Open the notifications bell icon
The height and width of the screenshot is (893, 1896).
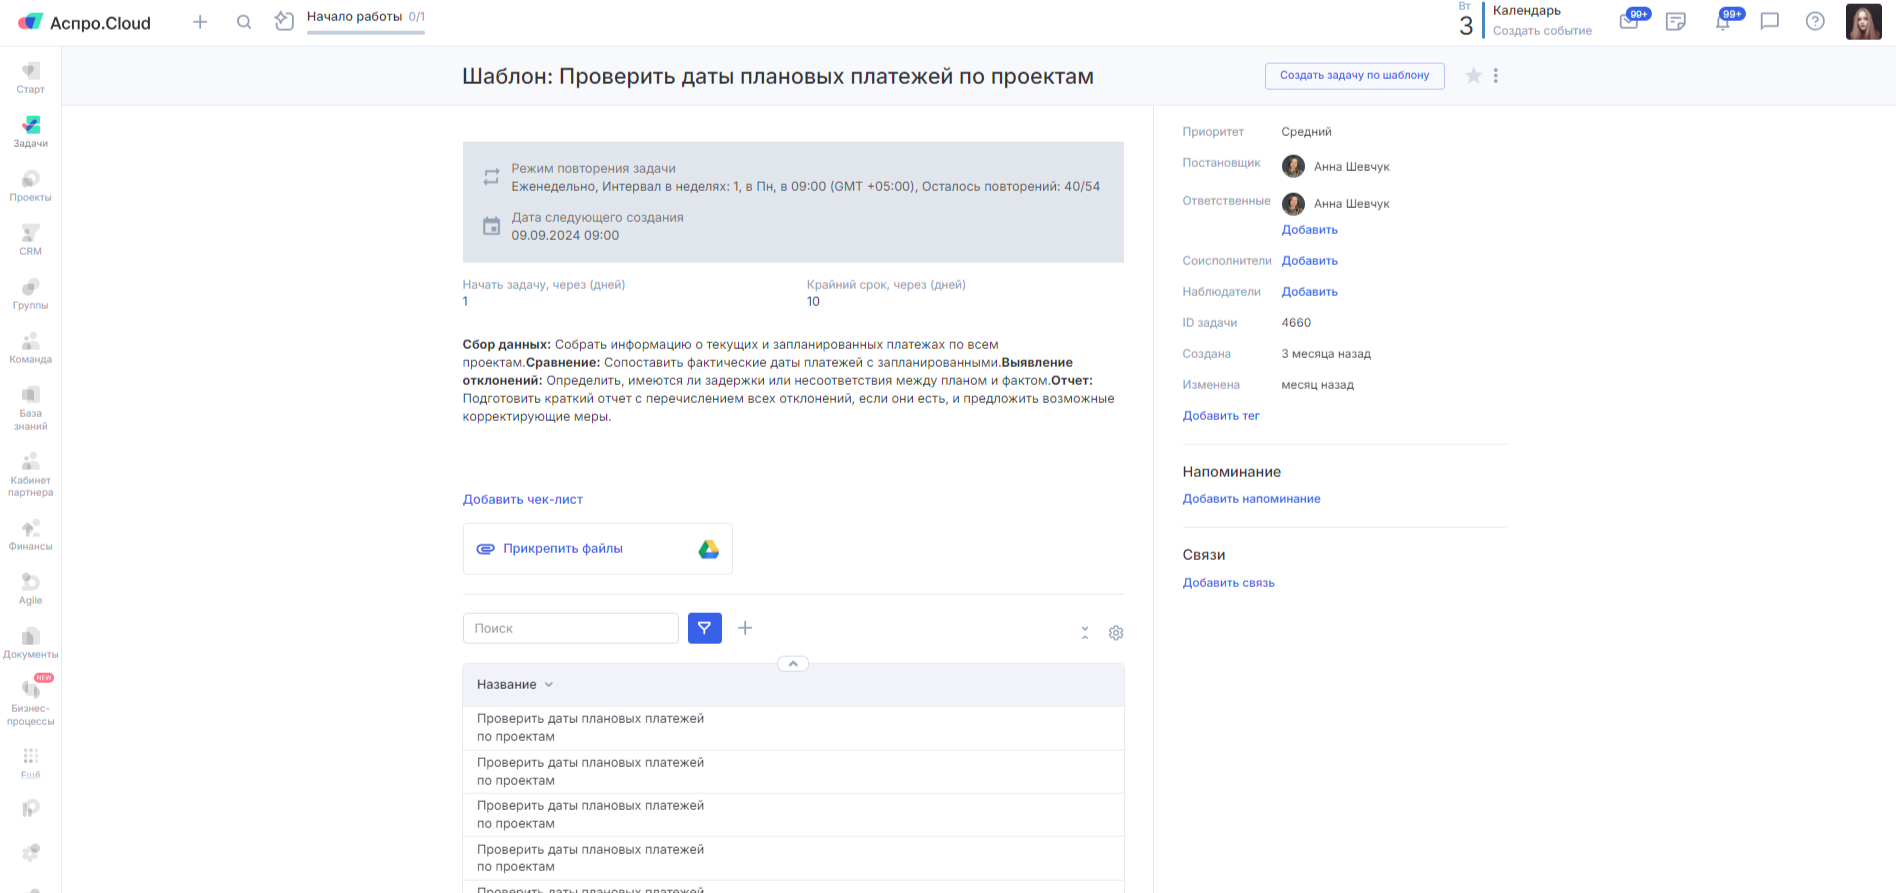(x=1723, y=21)
